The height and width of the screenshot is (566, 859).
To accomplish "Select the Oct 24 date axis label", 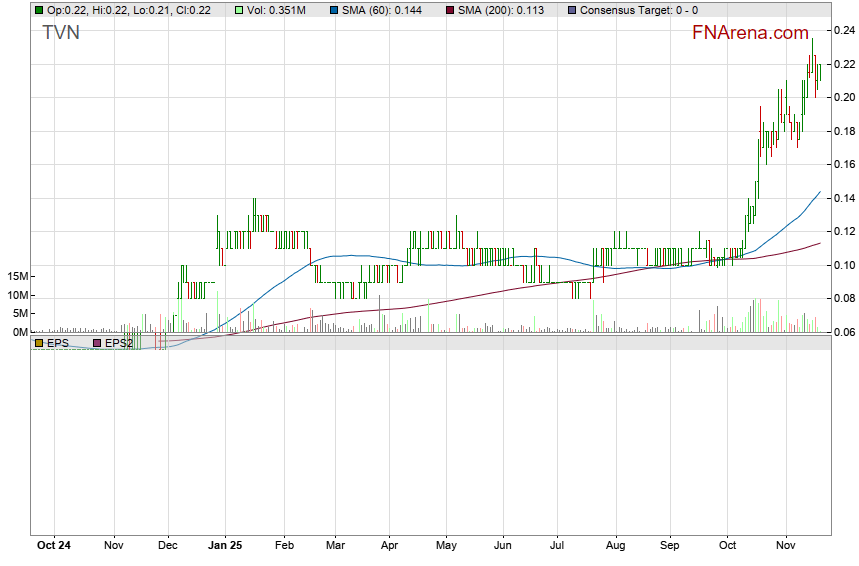I will pos(53,546).
